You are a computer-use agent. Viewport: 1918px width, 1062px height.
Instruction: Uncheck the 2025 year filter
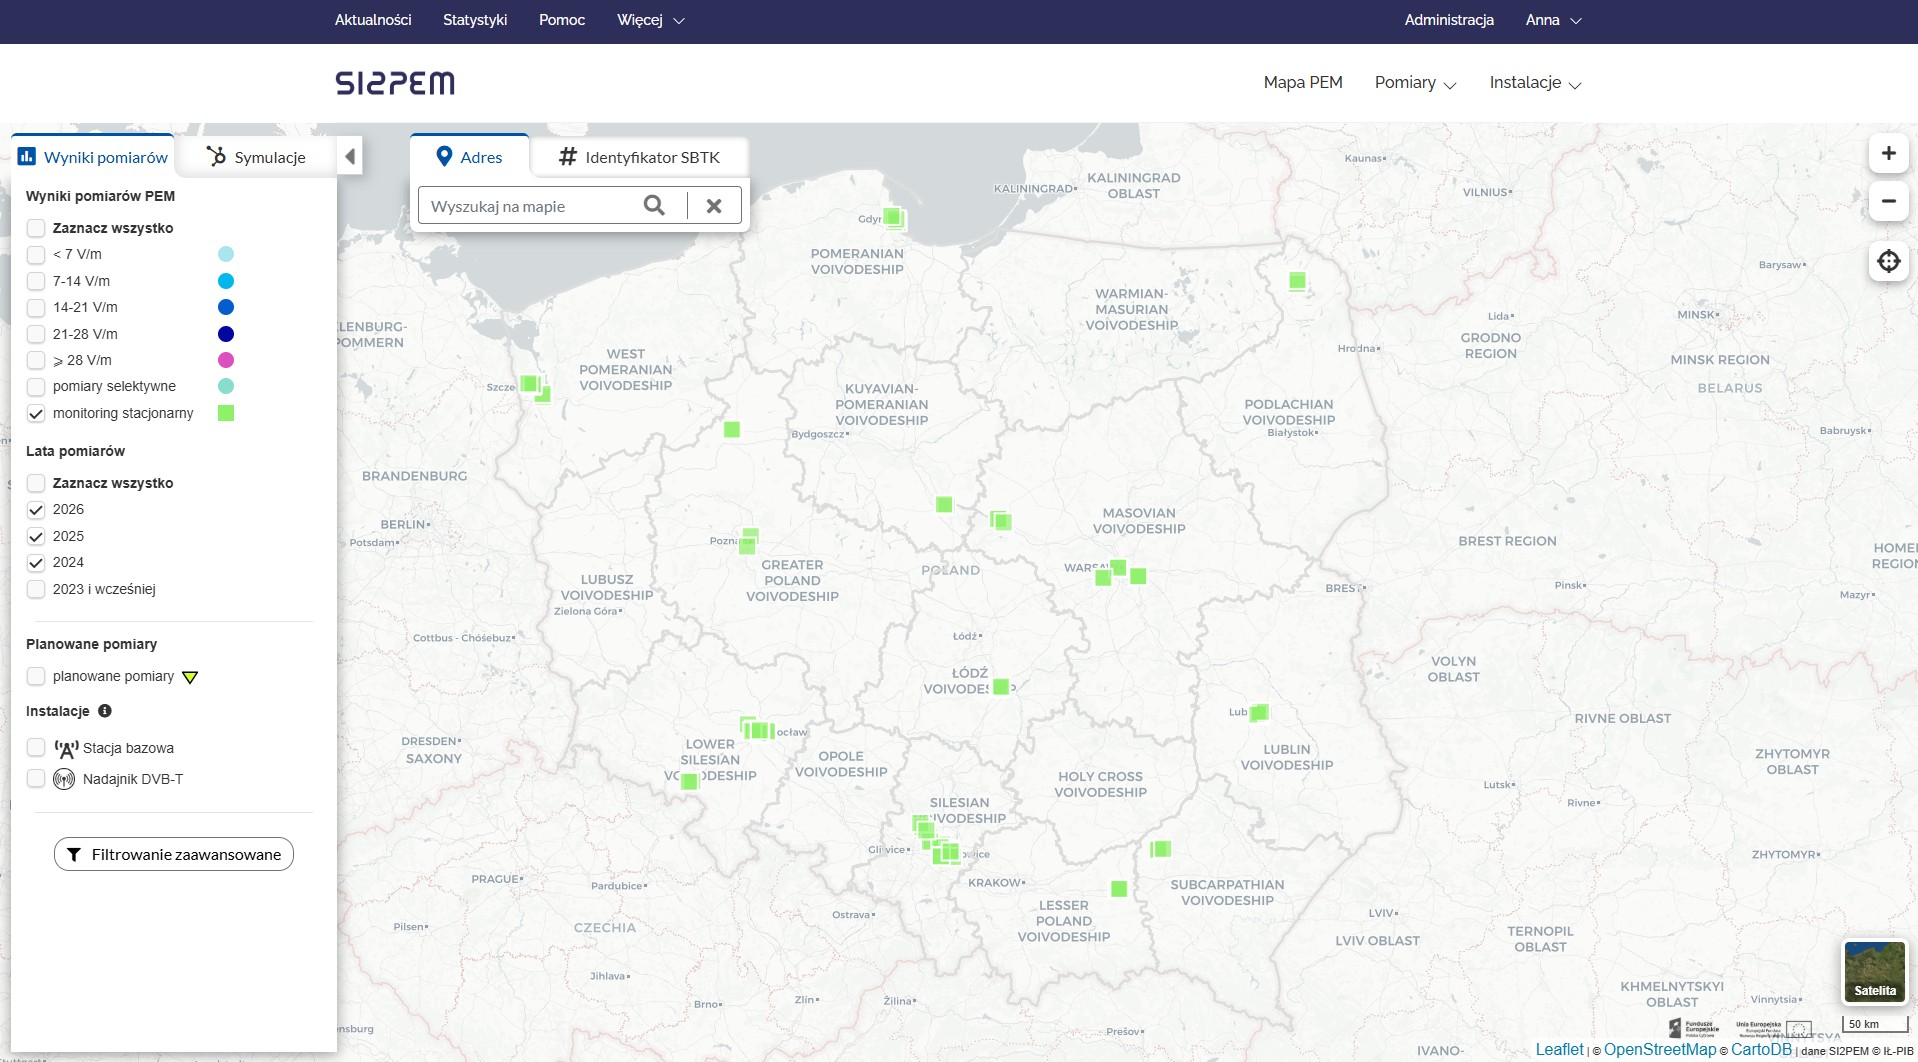point(36,536)
